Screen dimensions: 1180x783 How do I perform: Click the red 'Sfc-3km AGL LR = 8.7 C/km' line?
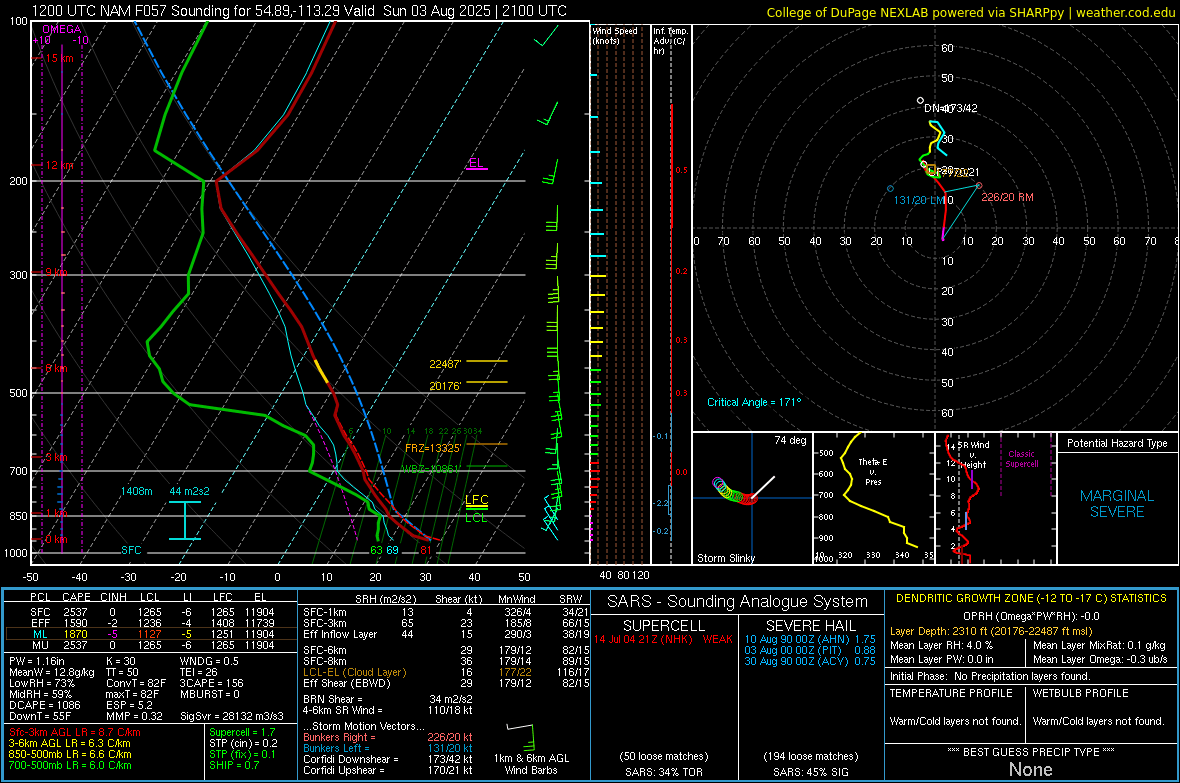[75, 732]
